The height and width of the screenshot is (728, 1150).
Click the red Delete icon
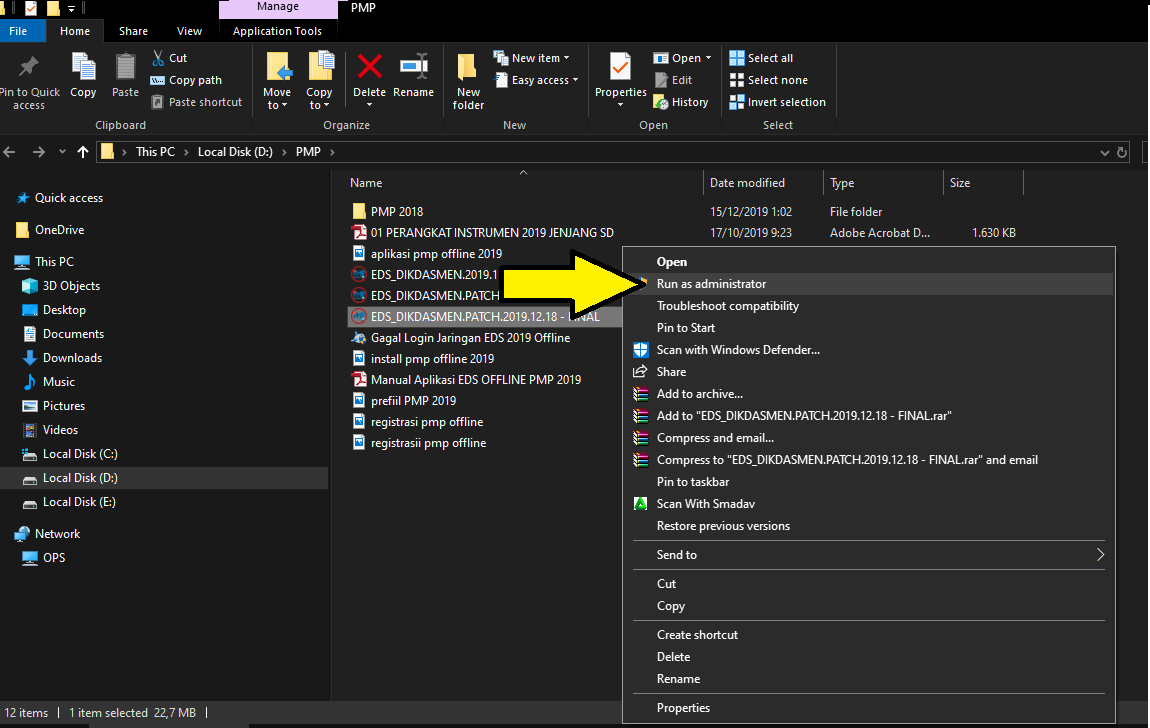[370, 67]
